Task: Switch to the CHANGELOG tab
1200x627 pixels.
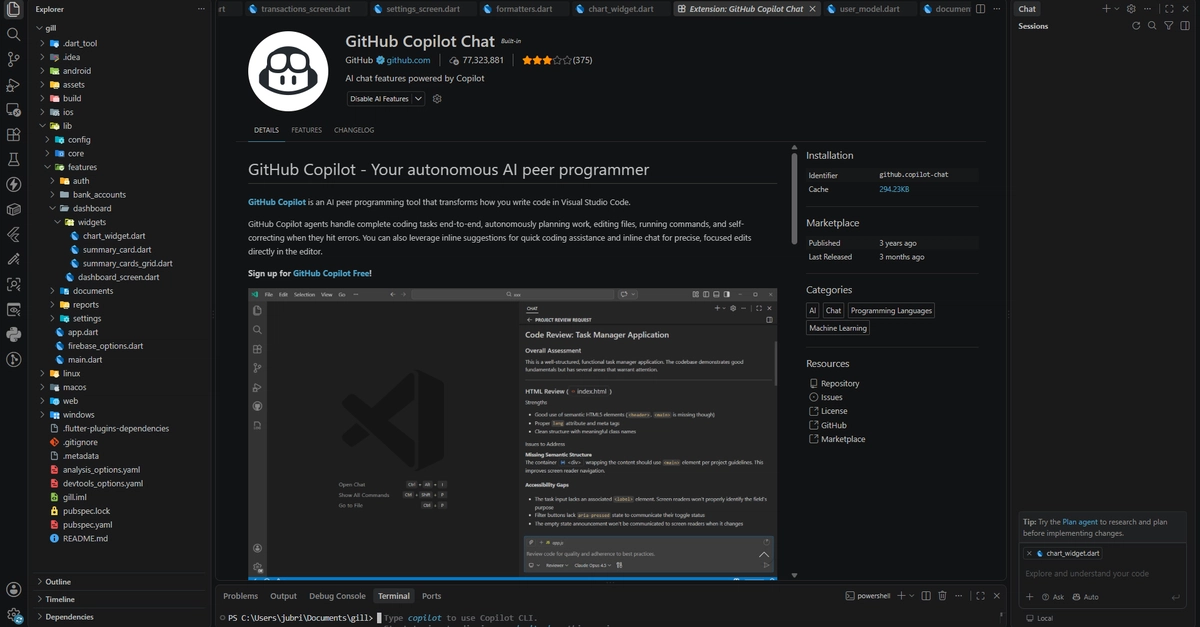Action: pyautogui.click(x=354, y=130)
